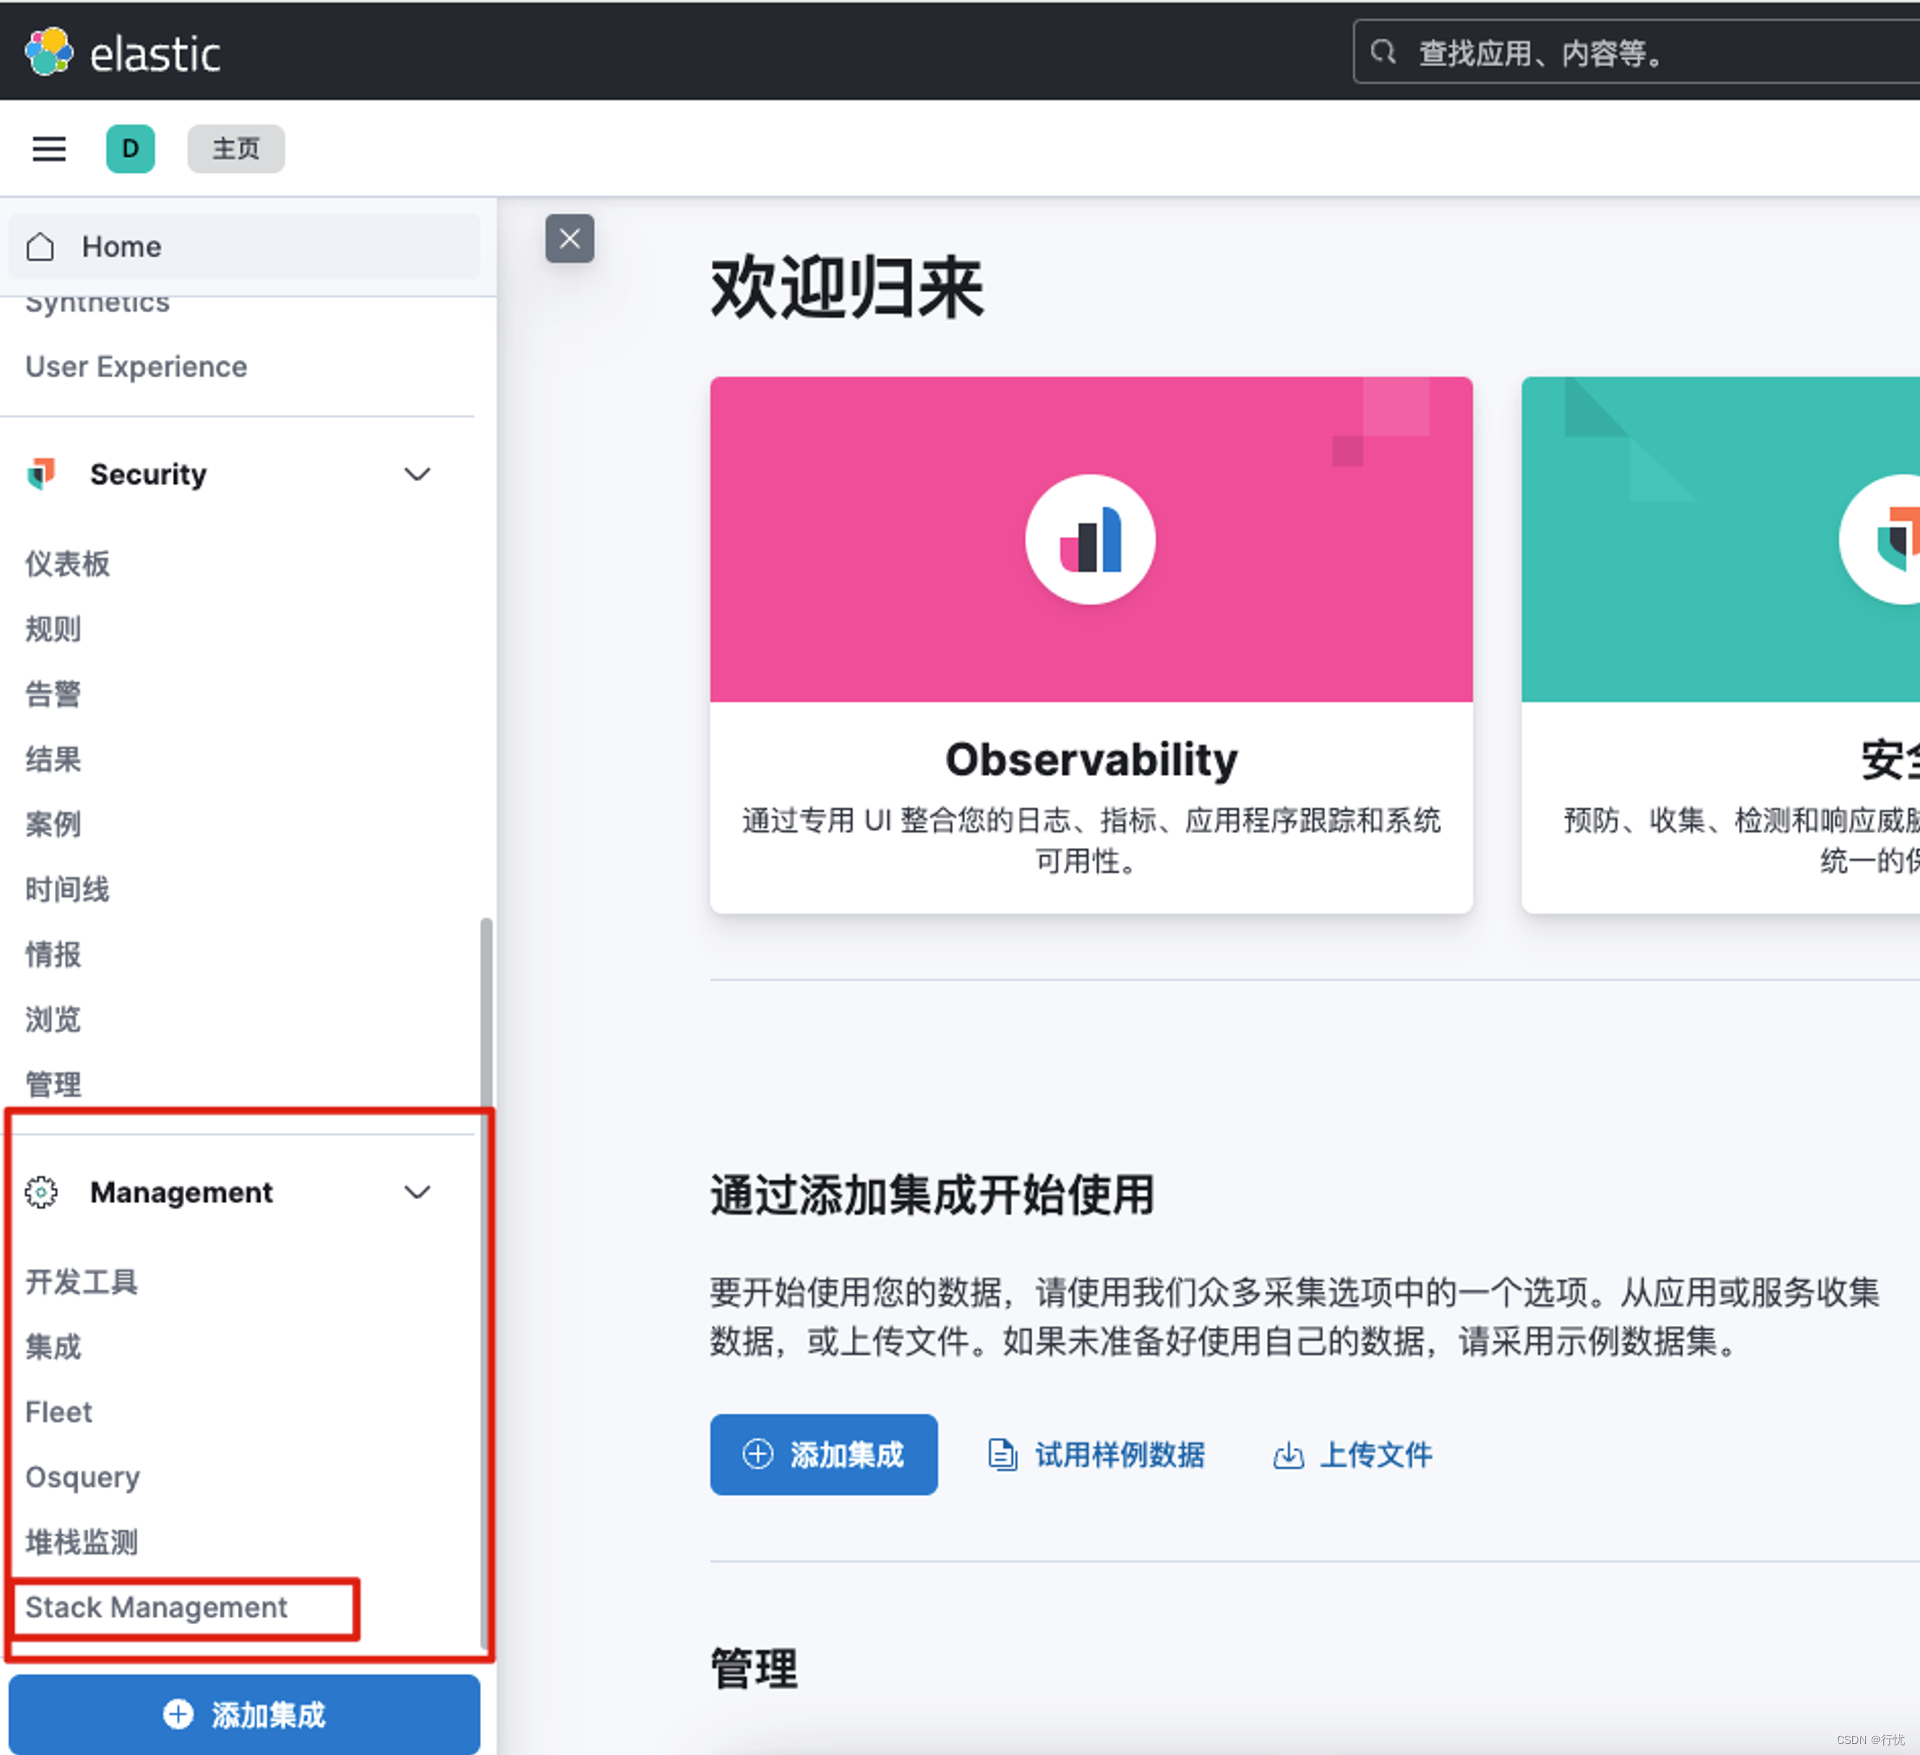The image size is (1920, 1755).
Task: Click main page 添加集成 button
Action: click(x=824, y=1454)
